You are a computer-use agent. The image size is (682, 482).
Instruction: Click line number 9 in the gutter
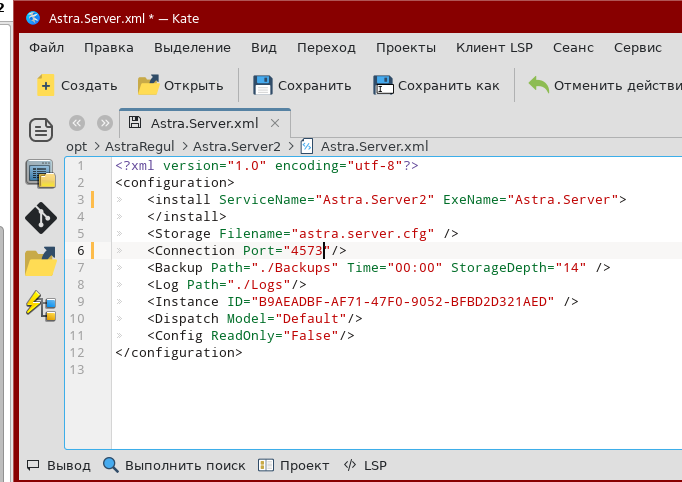81,301
